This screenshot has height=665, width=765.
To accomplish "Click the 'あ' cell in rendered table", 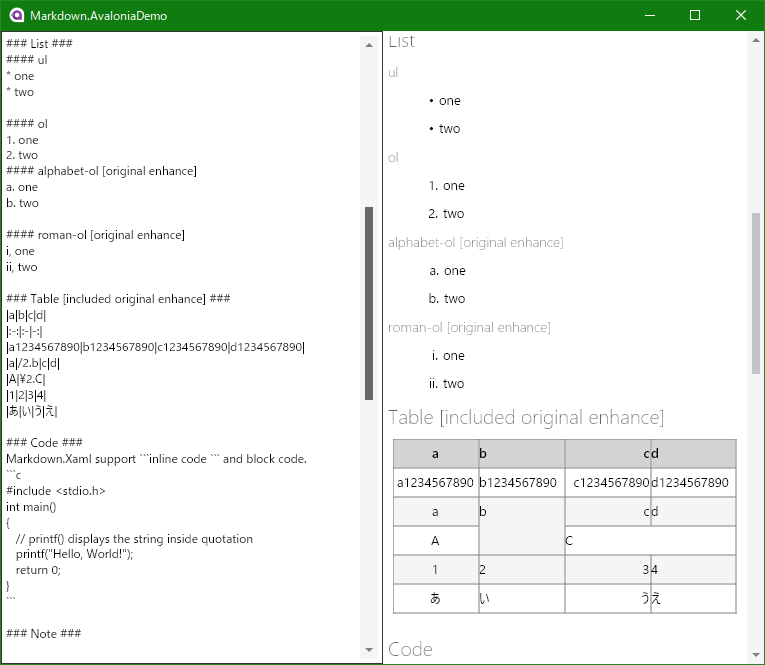I will tap(435, 599).
